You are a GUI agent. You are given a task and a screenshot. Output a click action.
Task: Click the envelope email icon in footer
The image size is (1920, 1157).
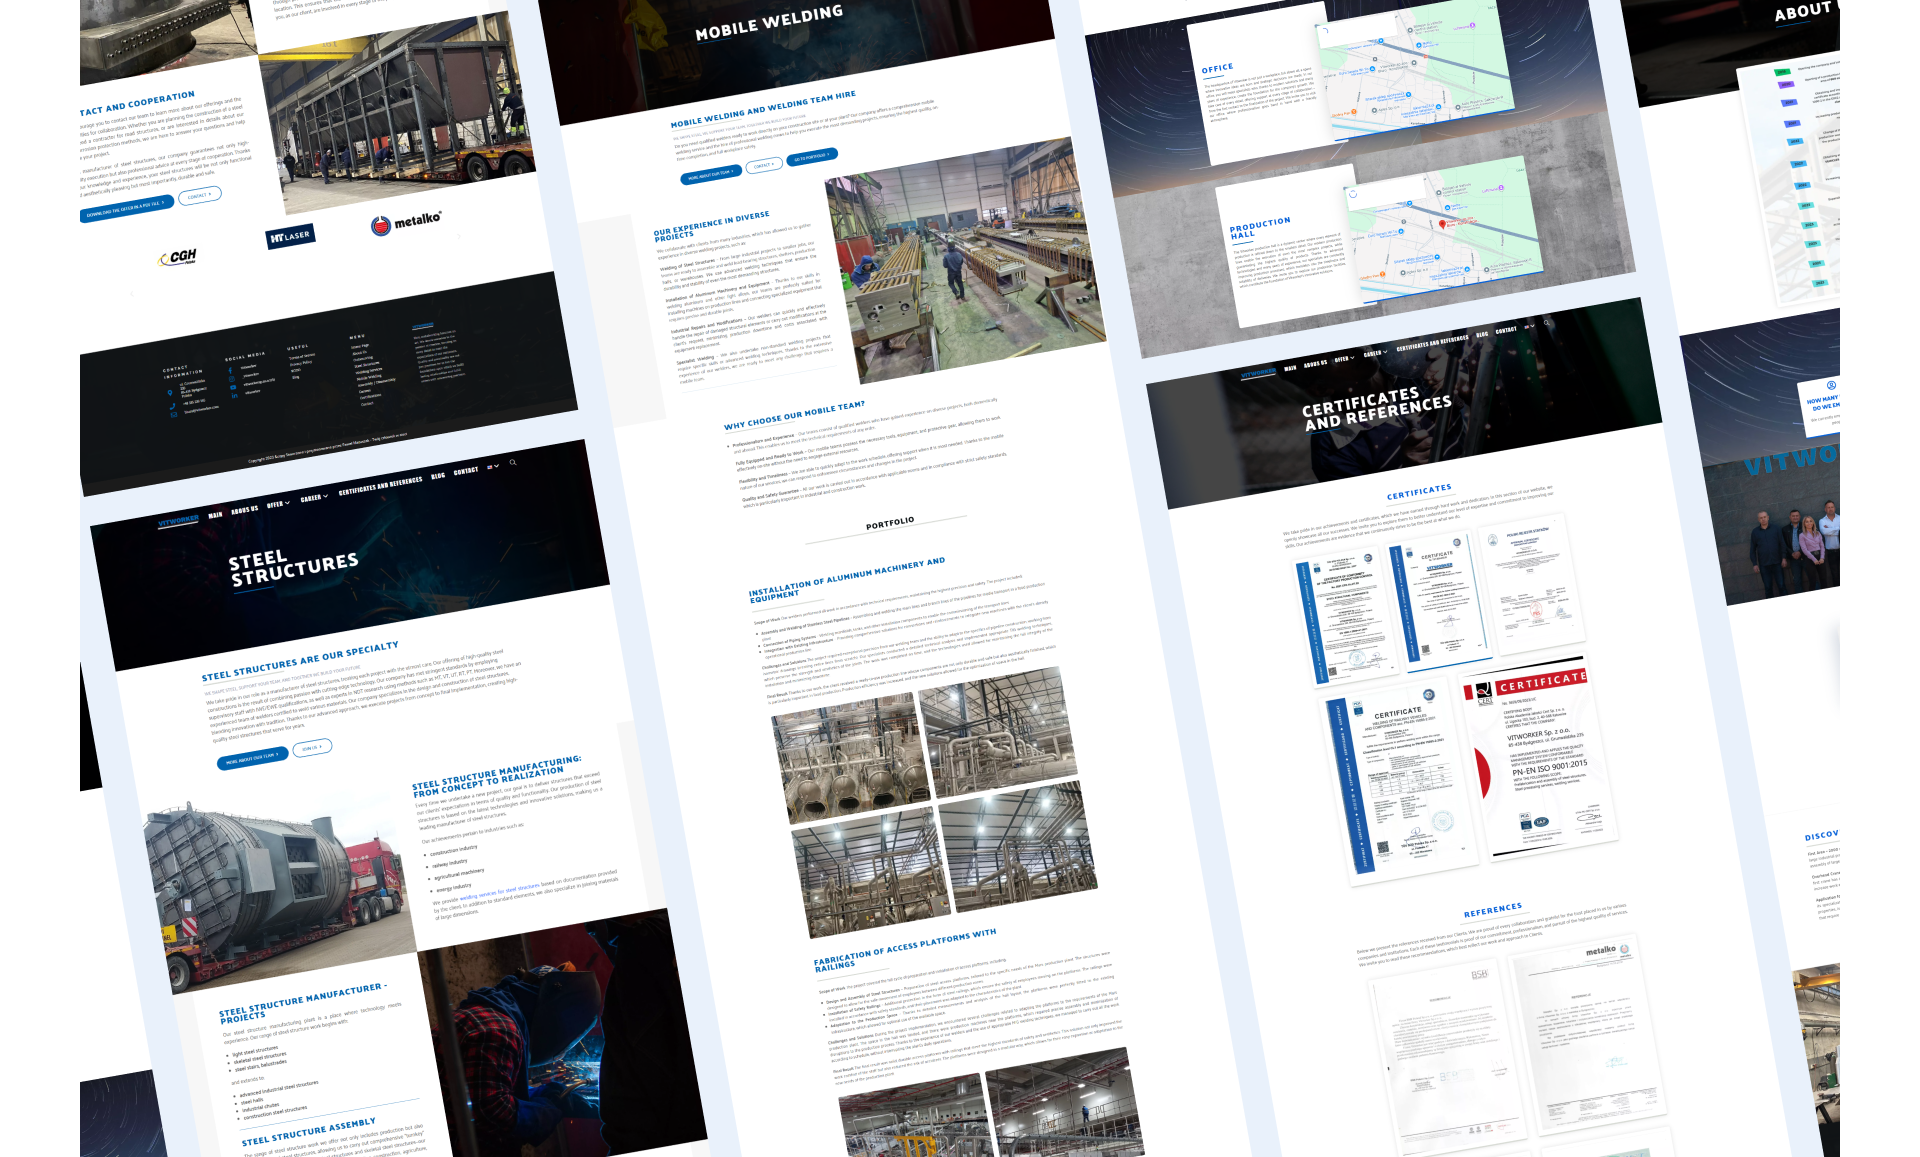point(174,414)
